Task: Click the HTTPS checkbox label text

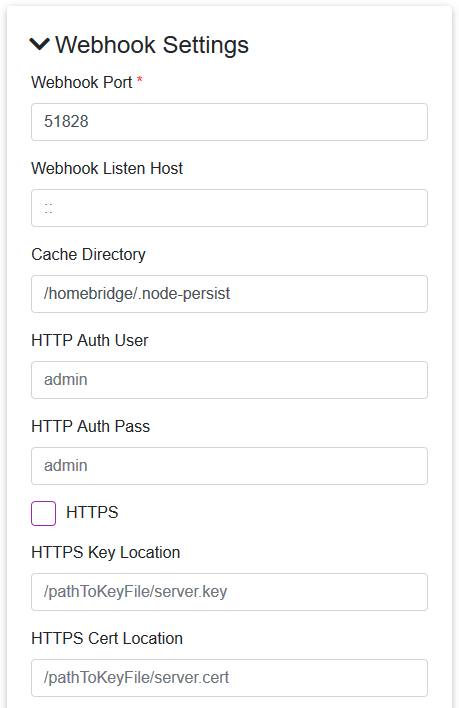Action: click(92, 512)
